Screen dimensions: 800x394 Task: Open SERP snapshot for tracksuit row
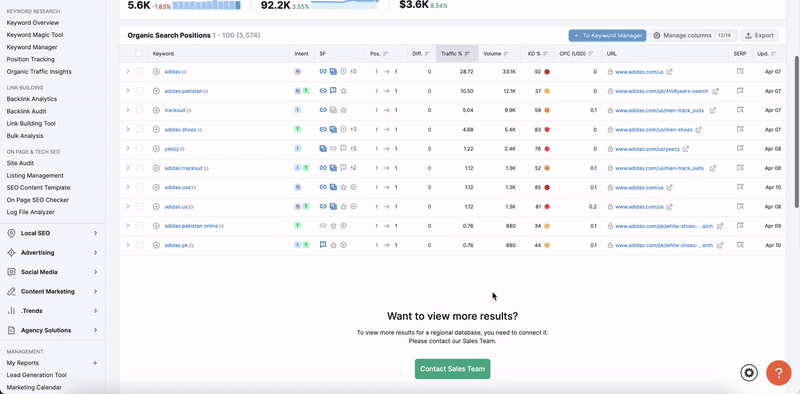740,110
